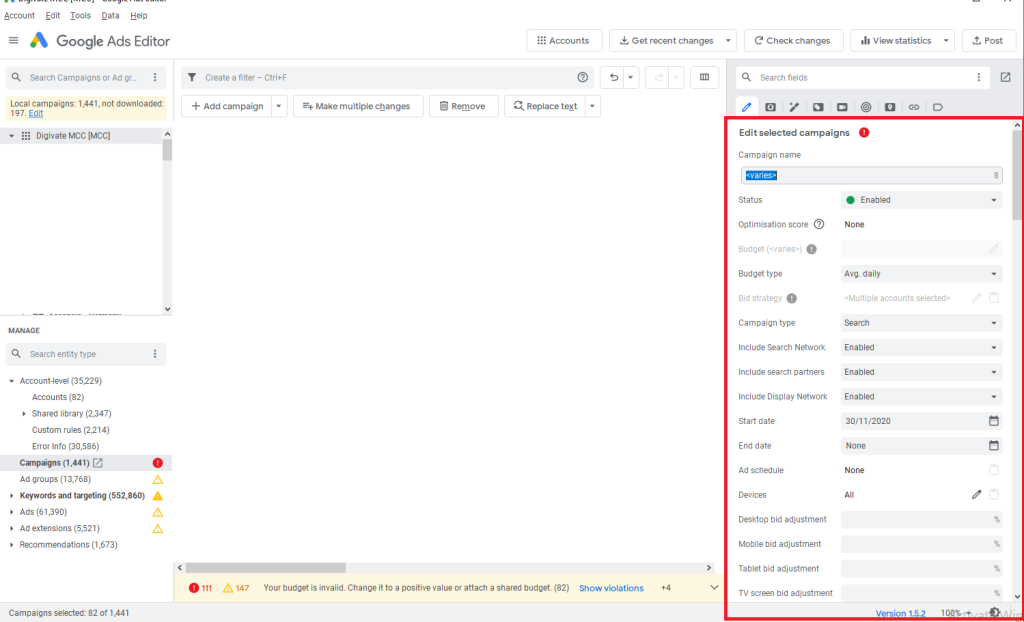Open the Campaign type dropdown
The width and height of the screenshot is (1024, 622).
pyautogui.click(x=921, y=323)
